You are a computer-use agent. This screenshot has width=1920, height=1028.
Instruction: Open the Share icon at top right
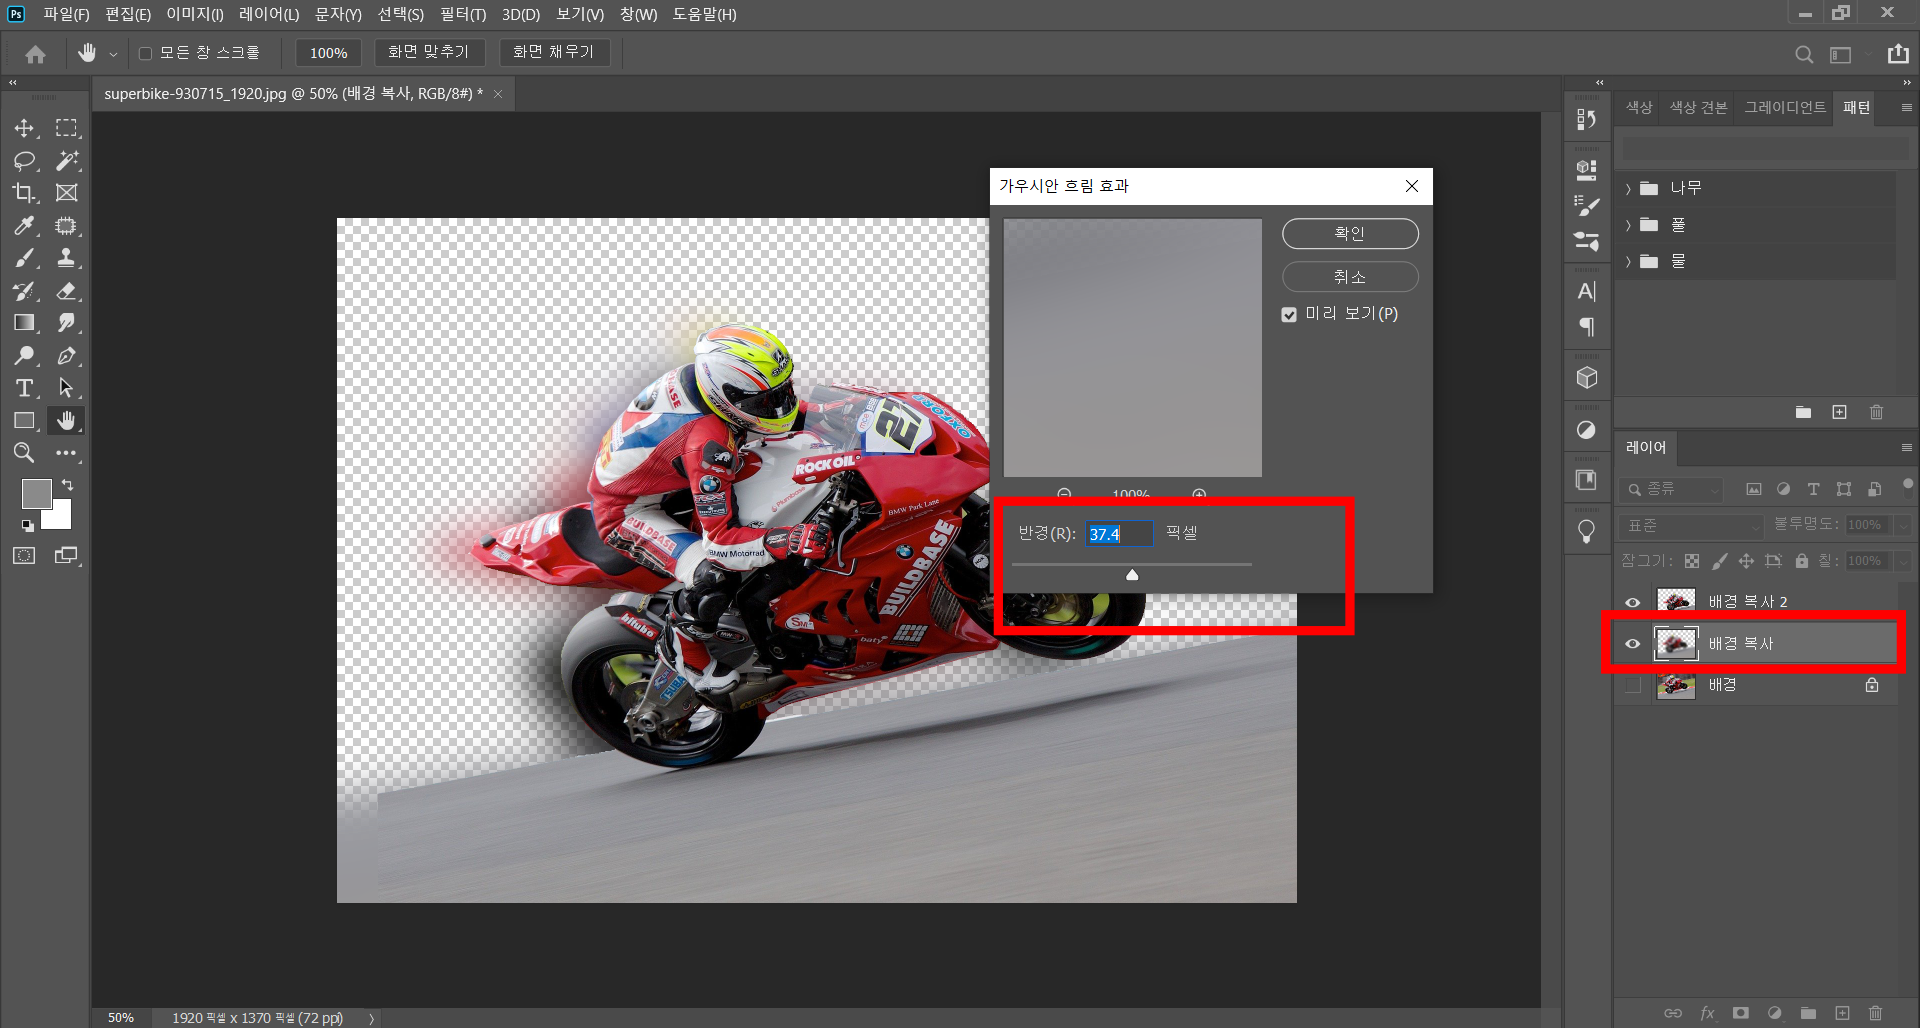click(1898, 54)
